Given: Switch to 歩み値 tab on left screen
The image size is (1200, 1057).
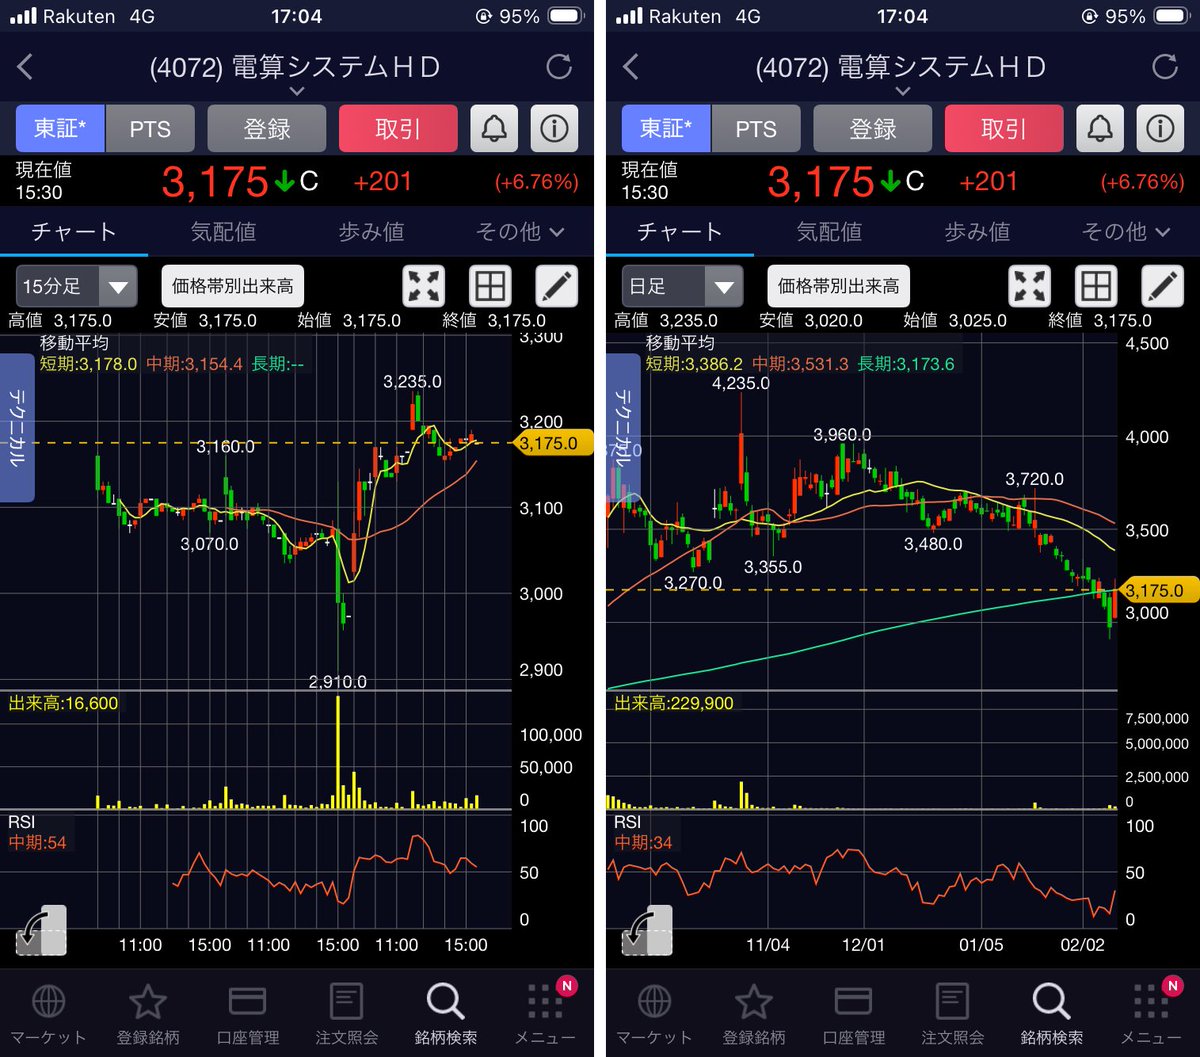Looking at the screenshot, I should pyautogui.click(x=371, y=232).
